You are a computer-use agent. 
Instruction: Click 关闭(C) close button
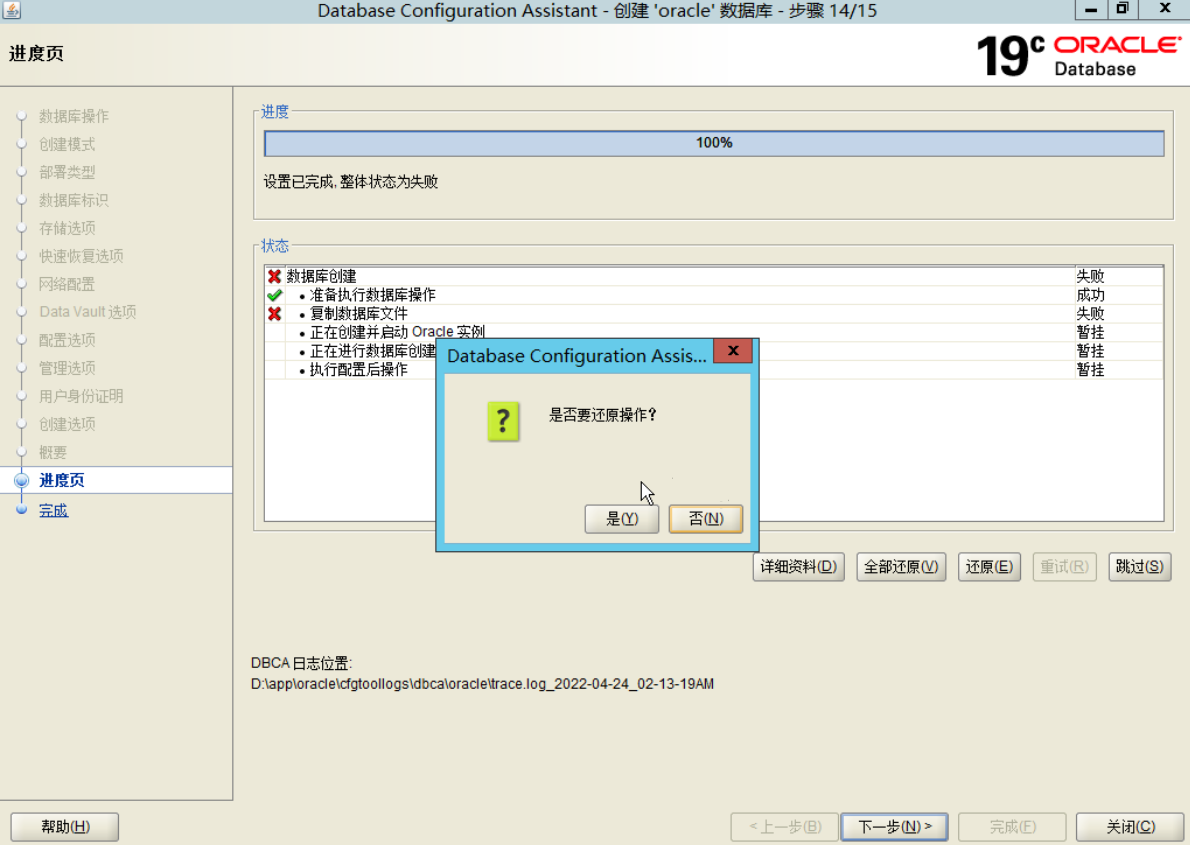click(1131, 827)
